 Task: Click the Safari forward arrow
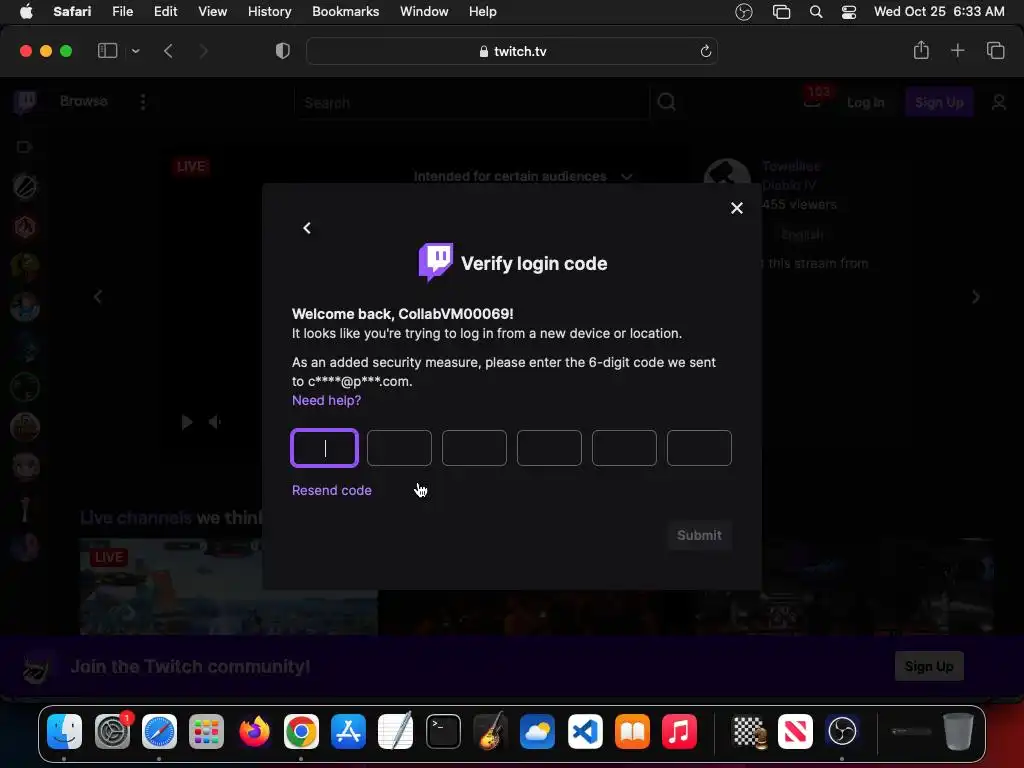pos(203,51)
